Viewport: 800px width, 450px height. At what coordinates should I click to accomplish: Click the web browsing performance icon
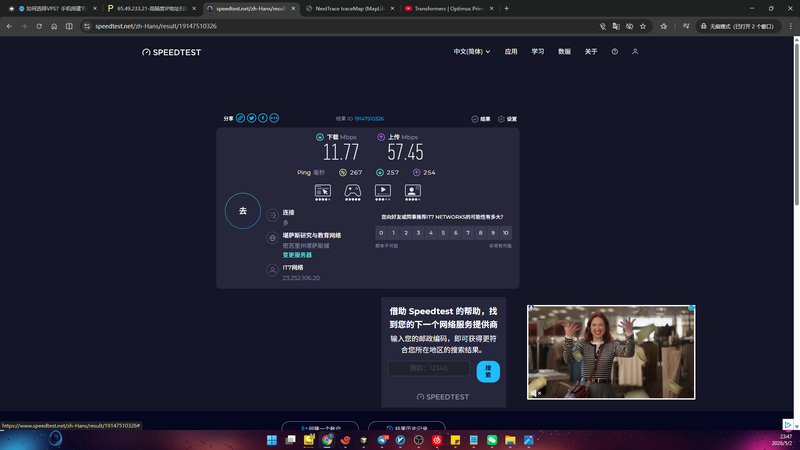(322, 191)
